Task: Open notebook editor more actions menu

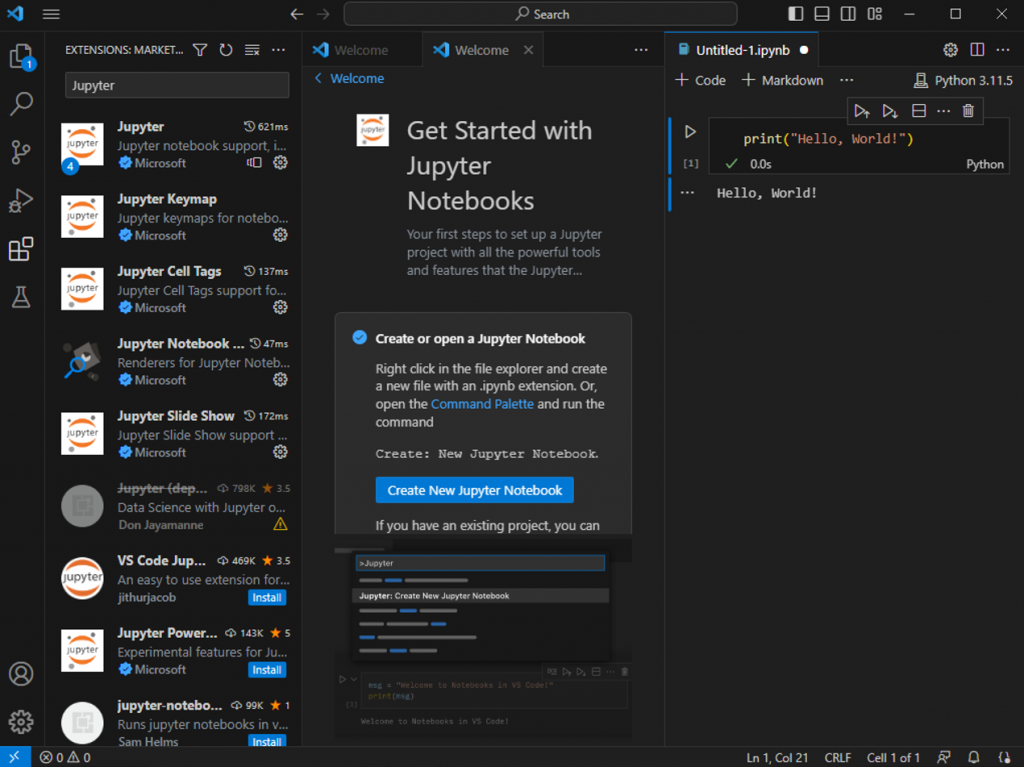Action: (x=1003, y=50)
